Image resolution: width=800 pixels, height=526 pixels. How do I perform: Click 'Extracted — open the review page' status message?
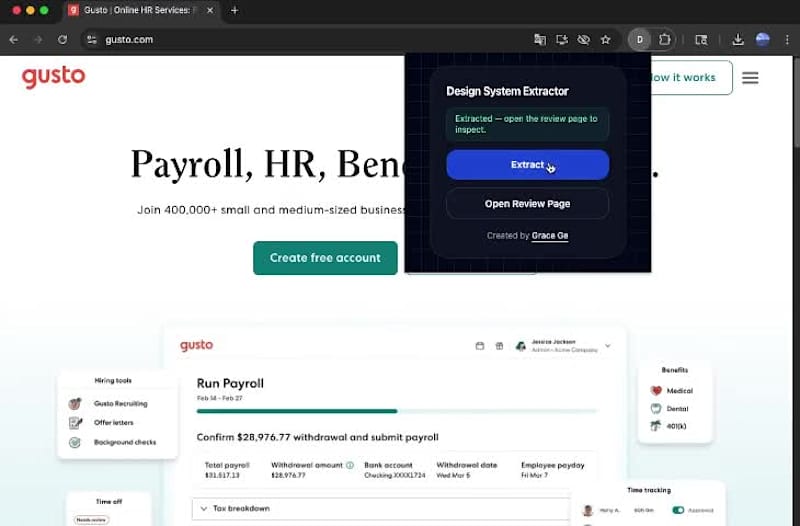(x=527, y=124)
